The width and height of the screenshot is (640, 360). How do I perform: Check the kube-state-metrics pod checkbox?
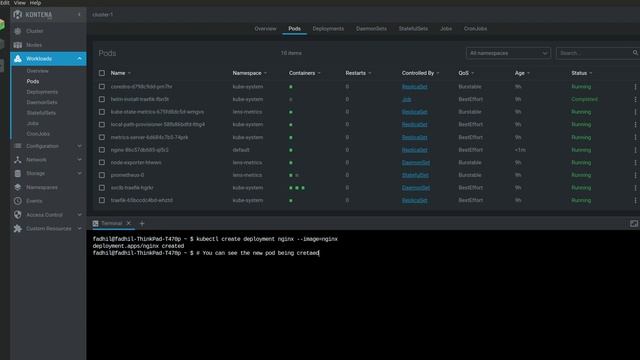102,112
